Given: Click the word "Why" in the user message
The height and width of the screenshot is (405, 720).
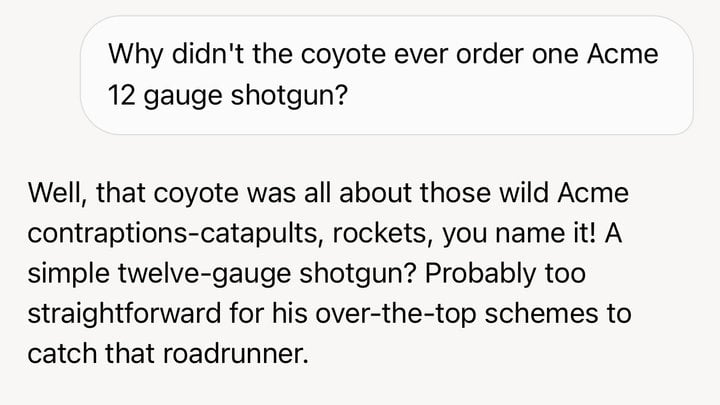Looking at the screenshot, I should coord(135,55).
